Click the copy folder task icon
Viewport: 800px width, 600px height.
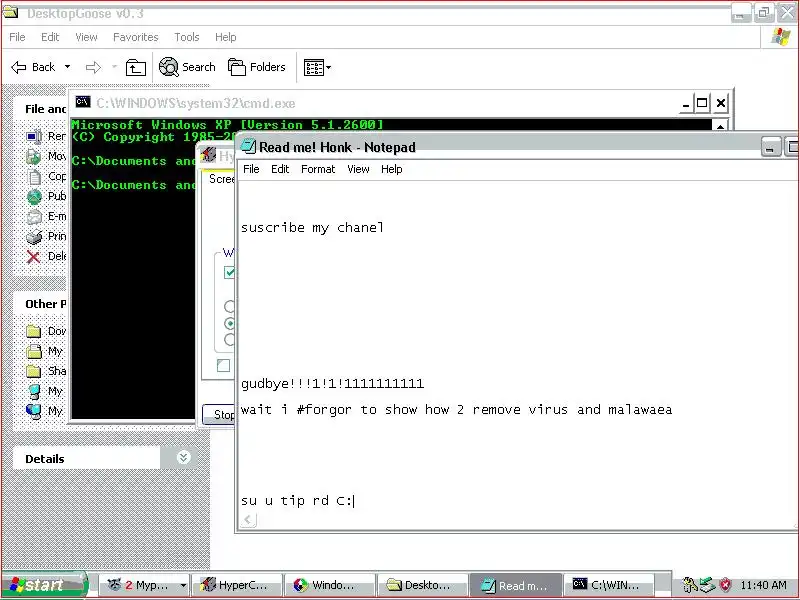coord(34,177)
